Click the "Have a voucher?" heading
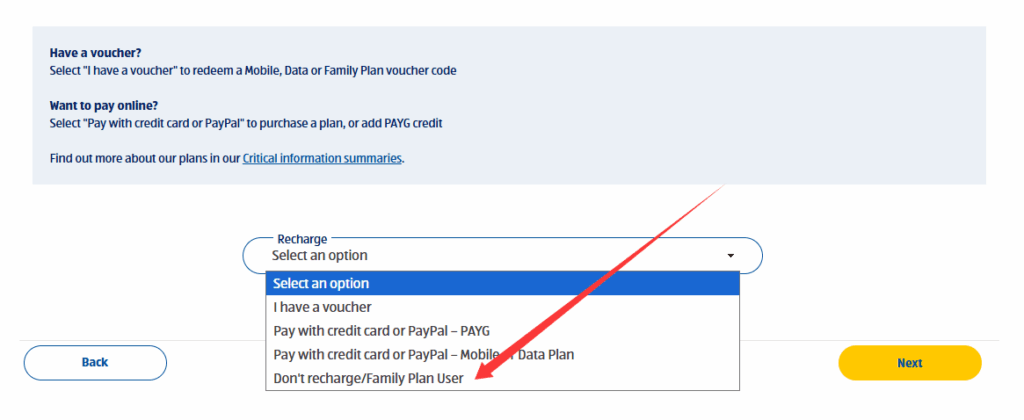 tap(96, 52)
